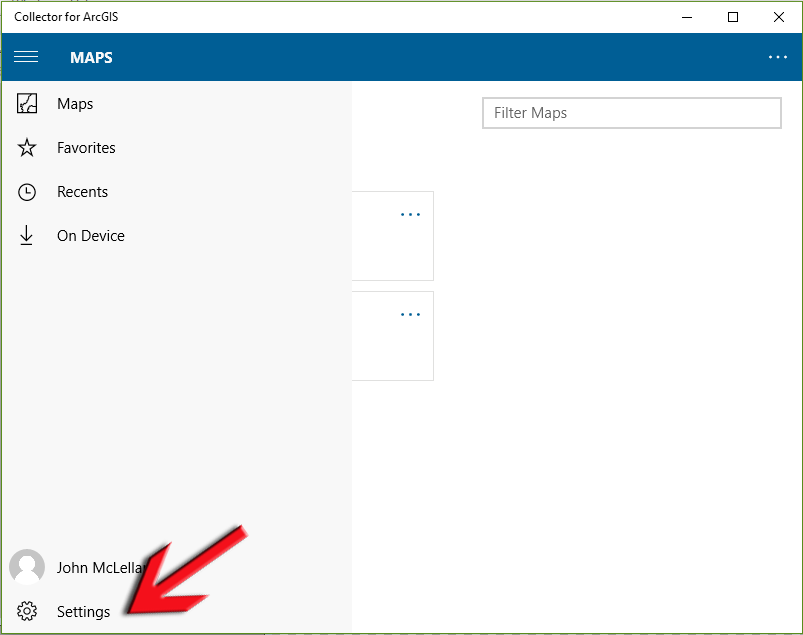Image resolution: width=803 pixels, height=635 pixels.
Task: Close the Collector for ArcGIS window
Action: tap(778, 17)
